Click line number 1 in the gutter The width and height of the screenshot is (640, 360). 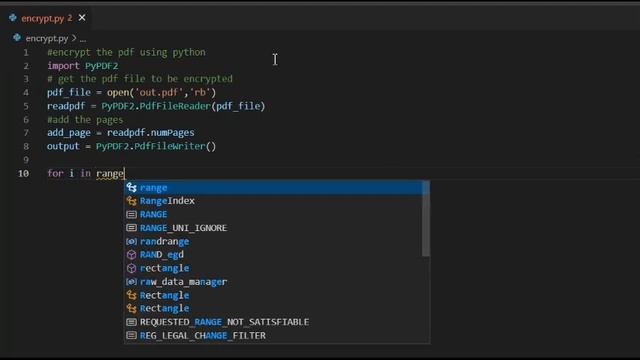tap(26, 53)
